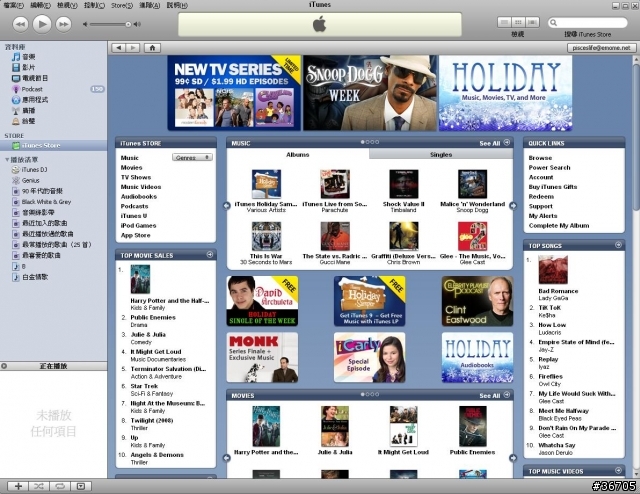Open the Clint Eastwood podcast tile

tap(477, 301)
